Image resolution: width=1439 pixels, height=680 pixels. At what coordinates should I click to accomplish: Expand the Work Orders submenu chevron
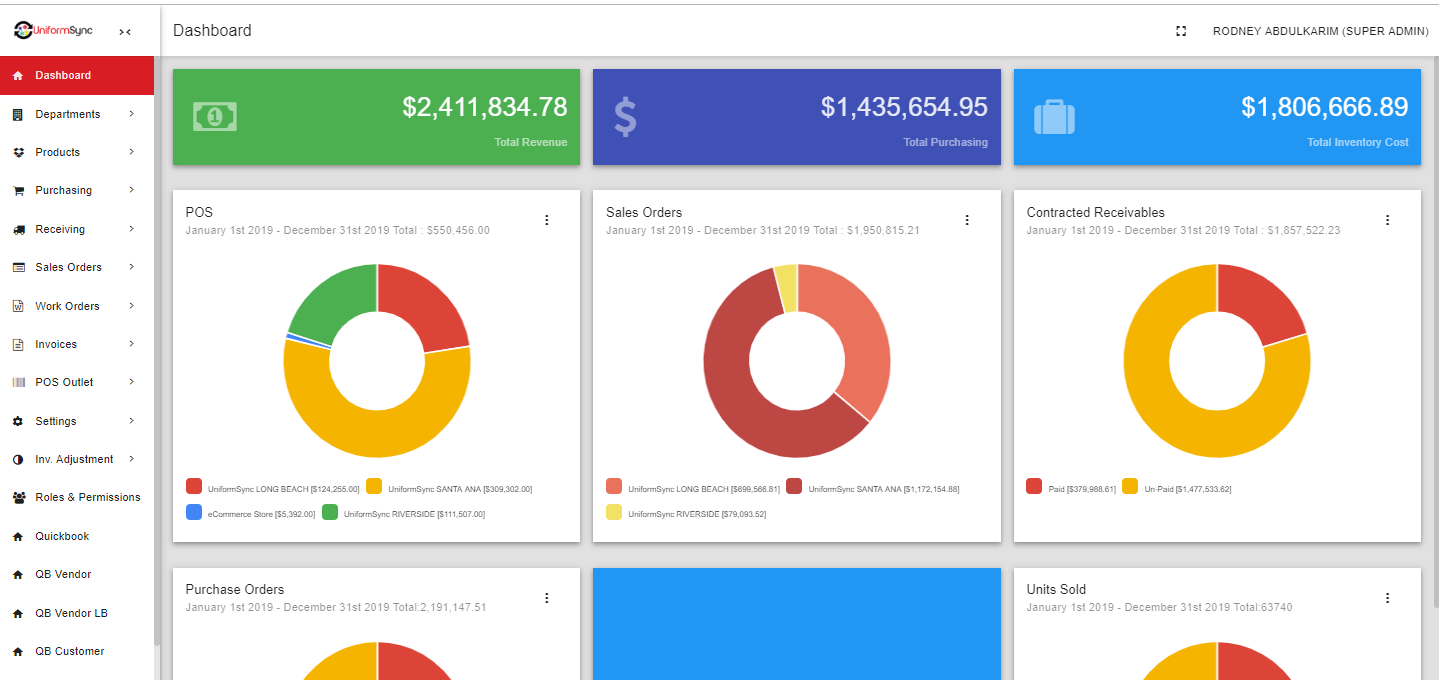[131, 306]
